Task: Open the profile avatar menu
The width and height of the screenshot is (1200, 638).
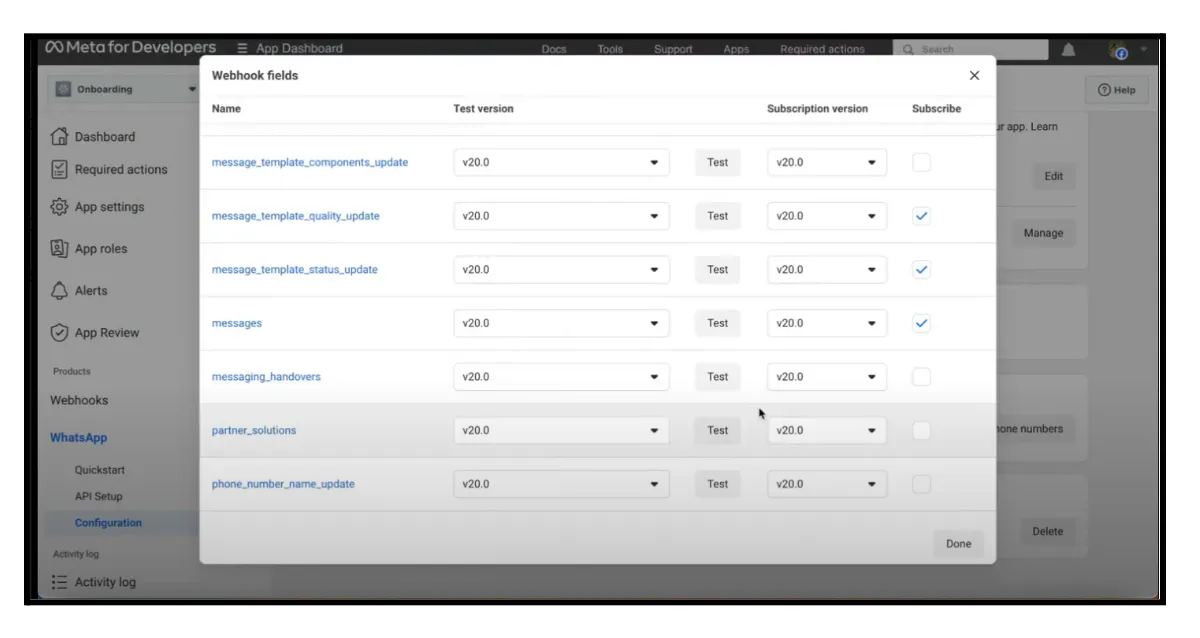Action: 1120,49
